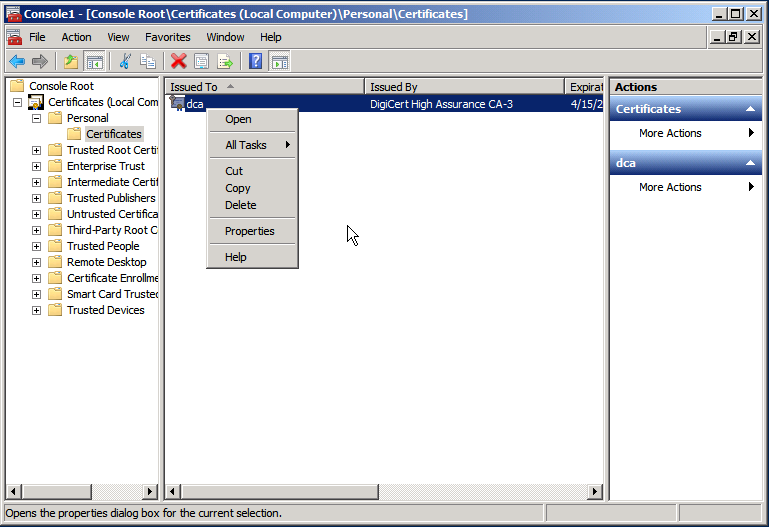Open the Favorites menu in menu bar
Viewport: 769px width, 527px height.
[167, 37]
